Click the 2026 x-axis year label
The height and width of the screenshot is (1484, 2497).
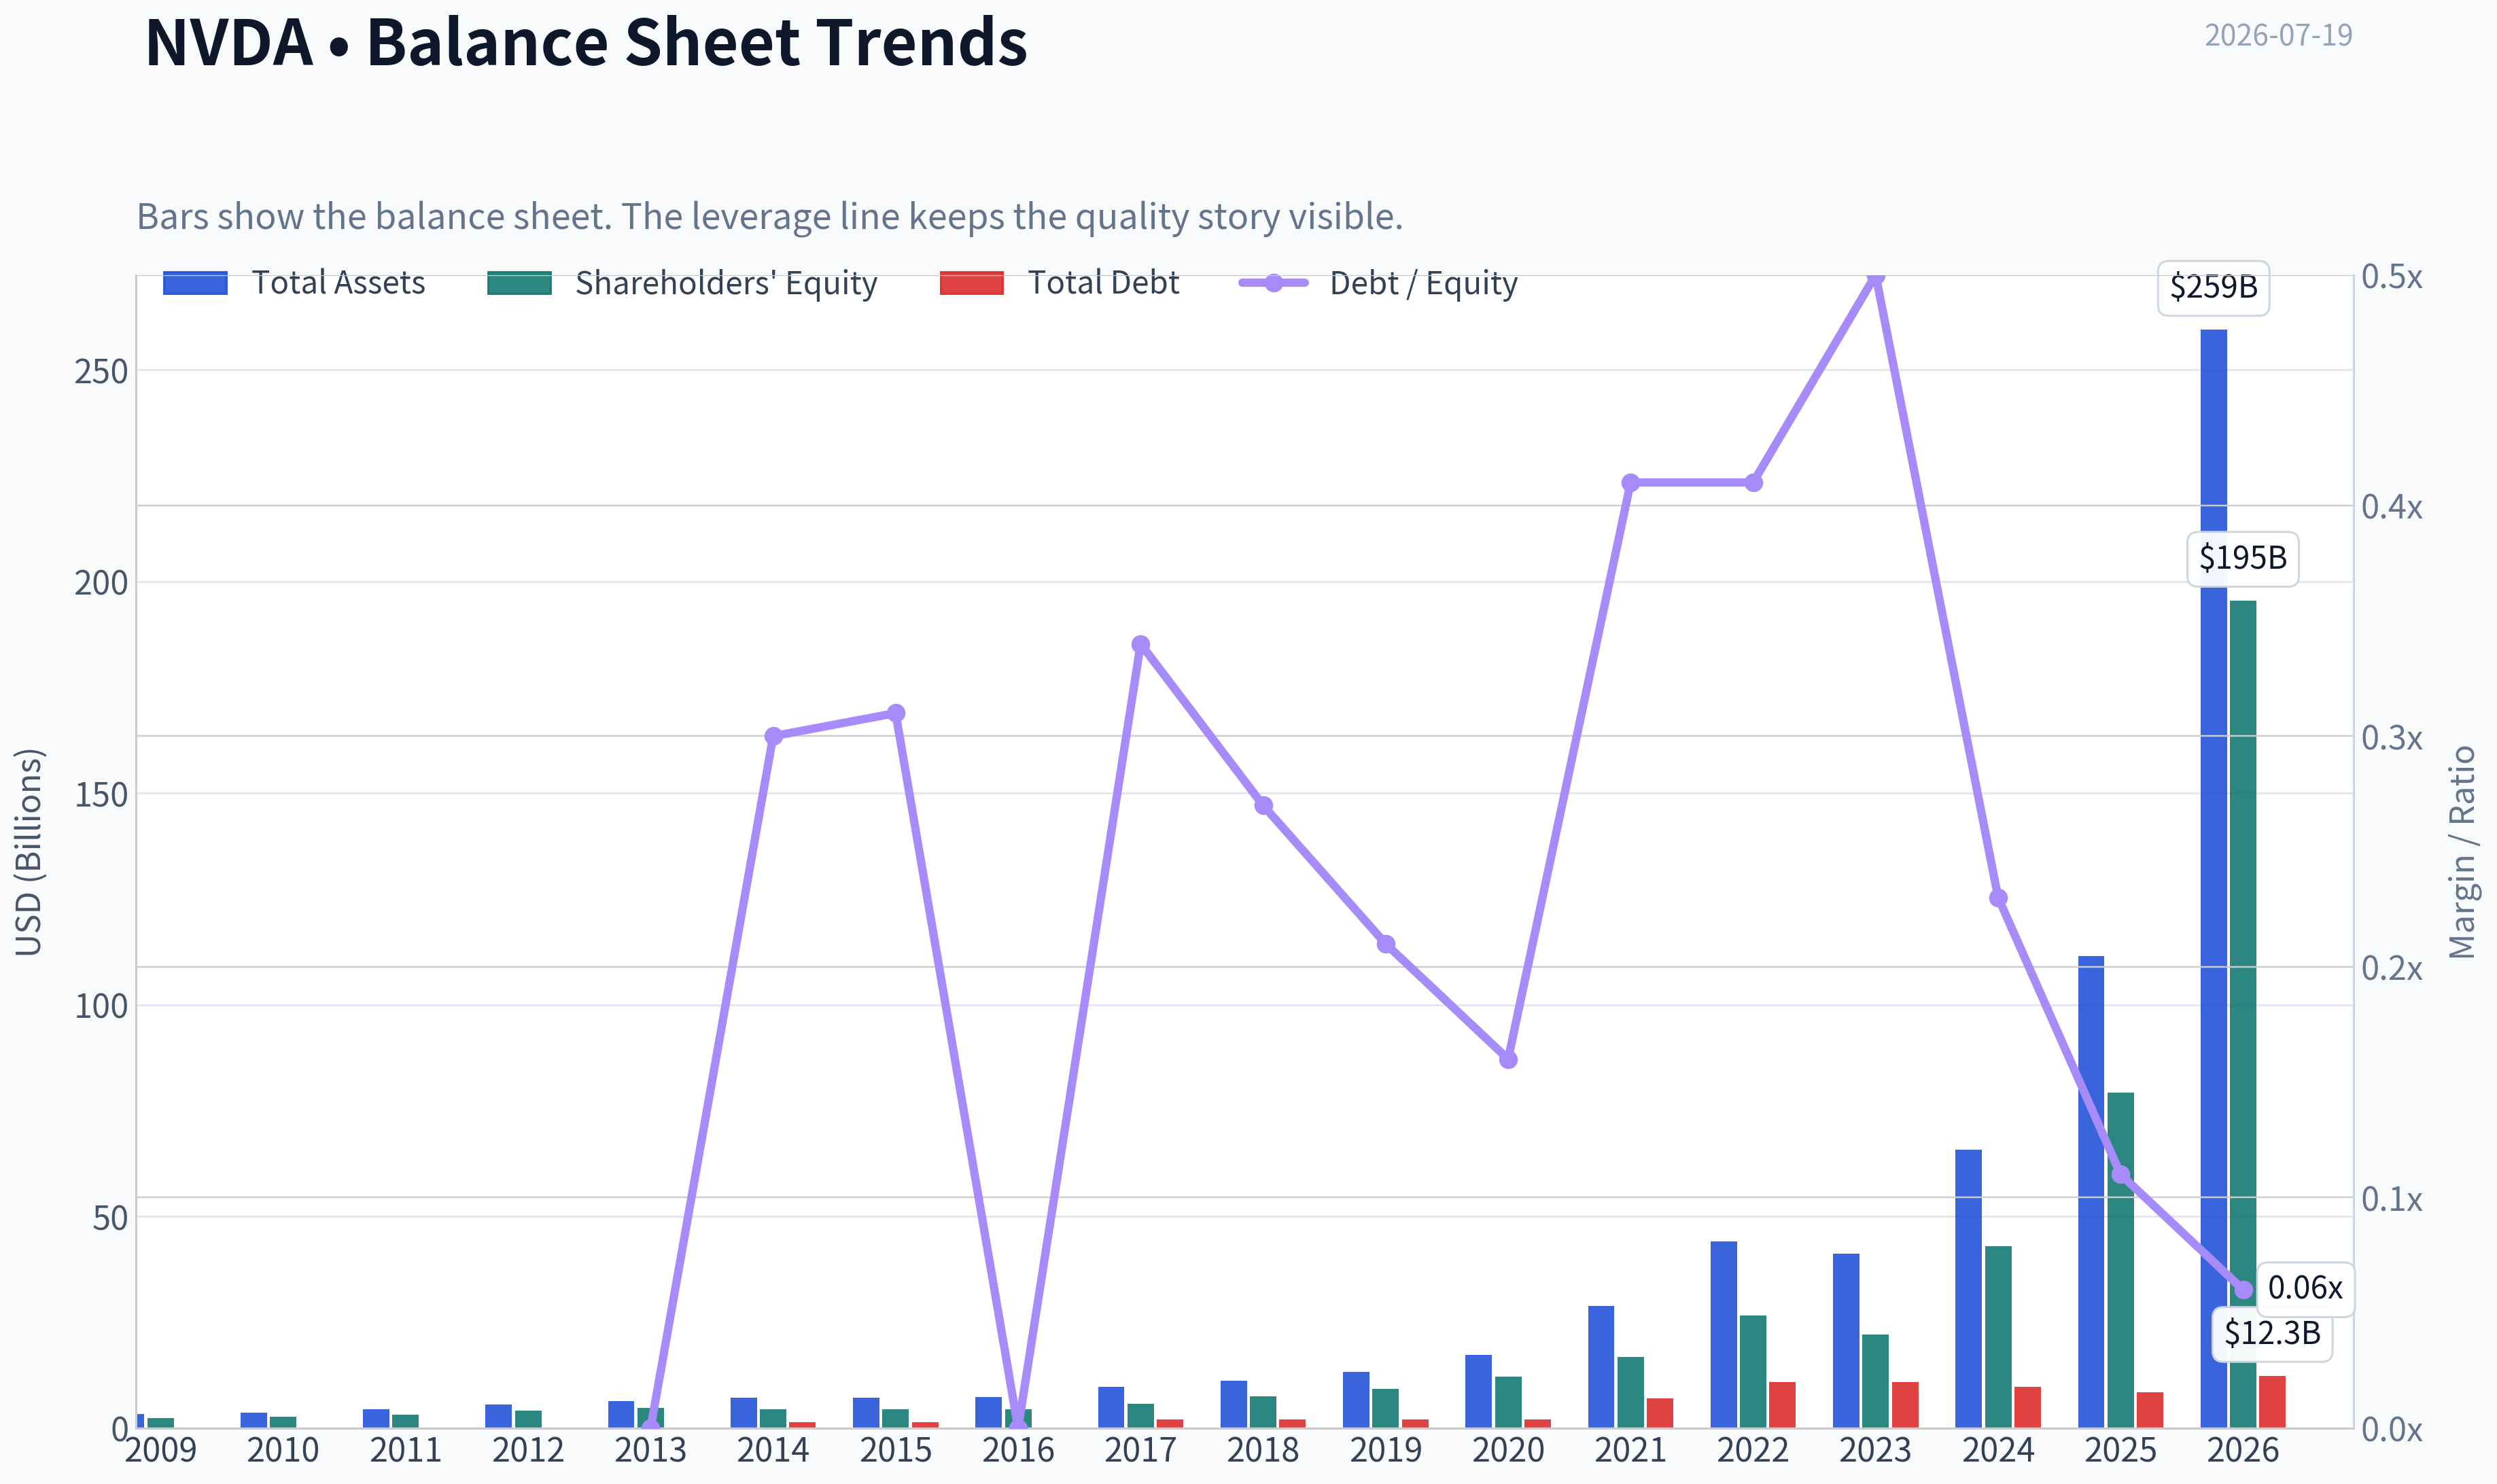(x=2242, y=1451)
